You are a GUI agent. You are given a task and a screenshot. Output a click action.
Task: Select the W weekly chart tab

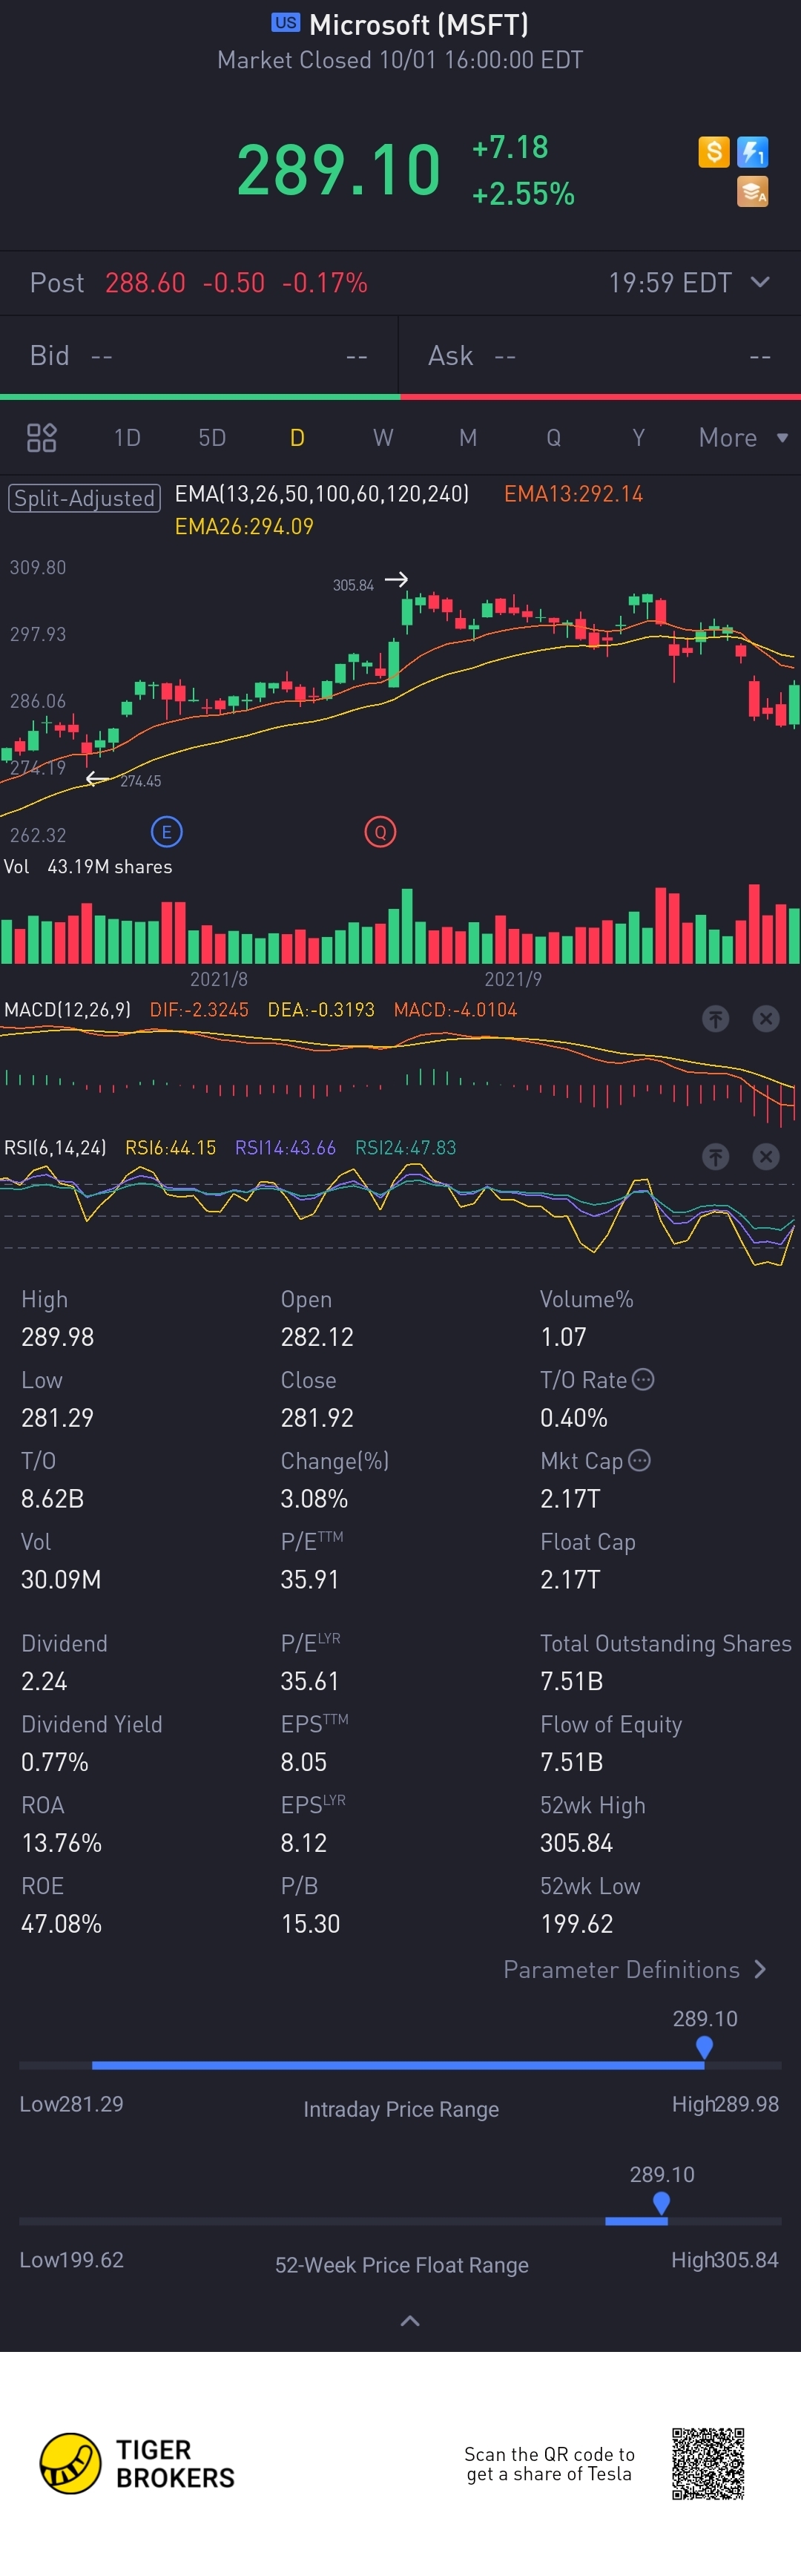pos(383,437)
